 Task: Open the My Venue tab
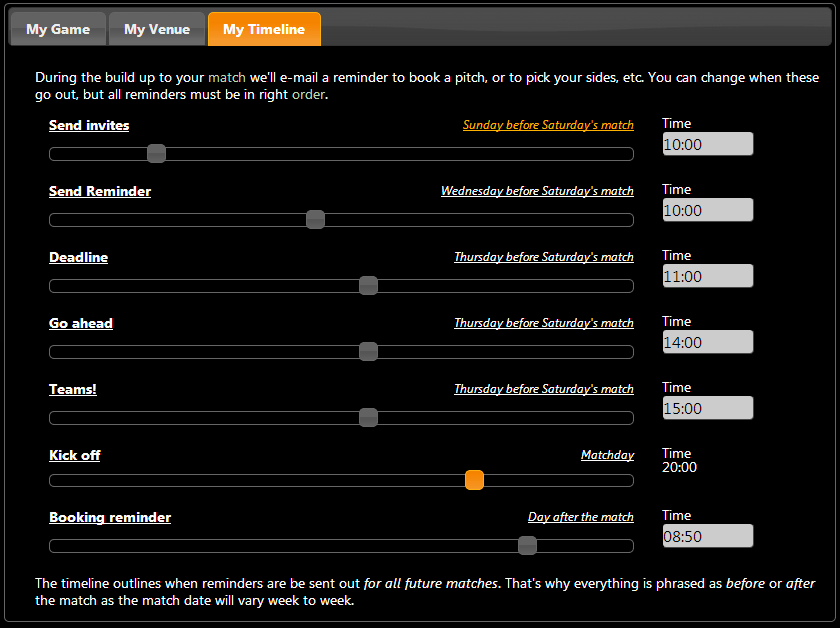(157, 29)
